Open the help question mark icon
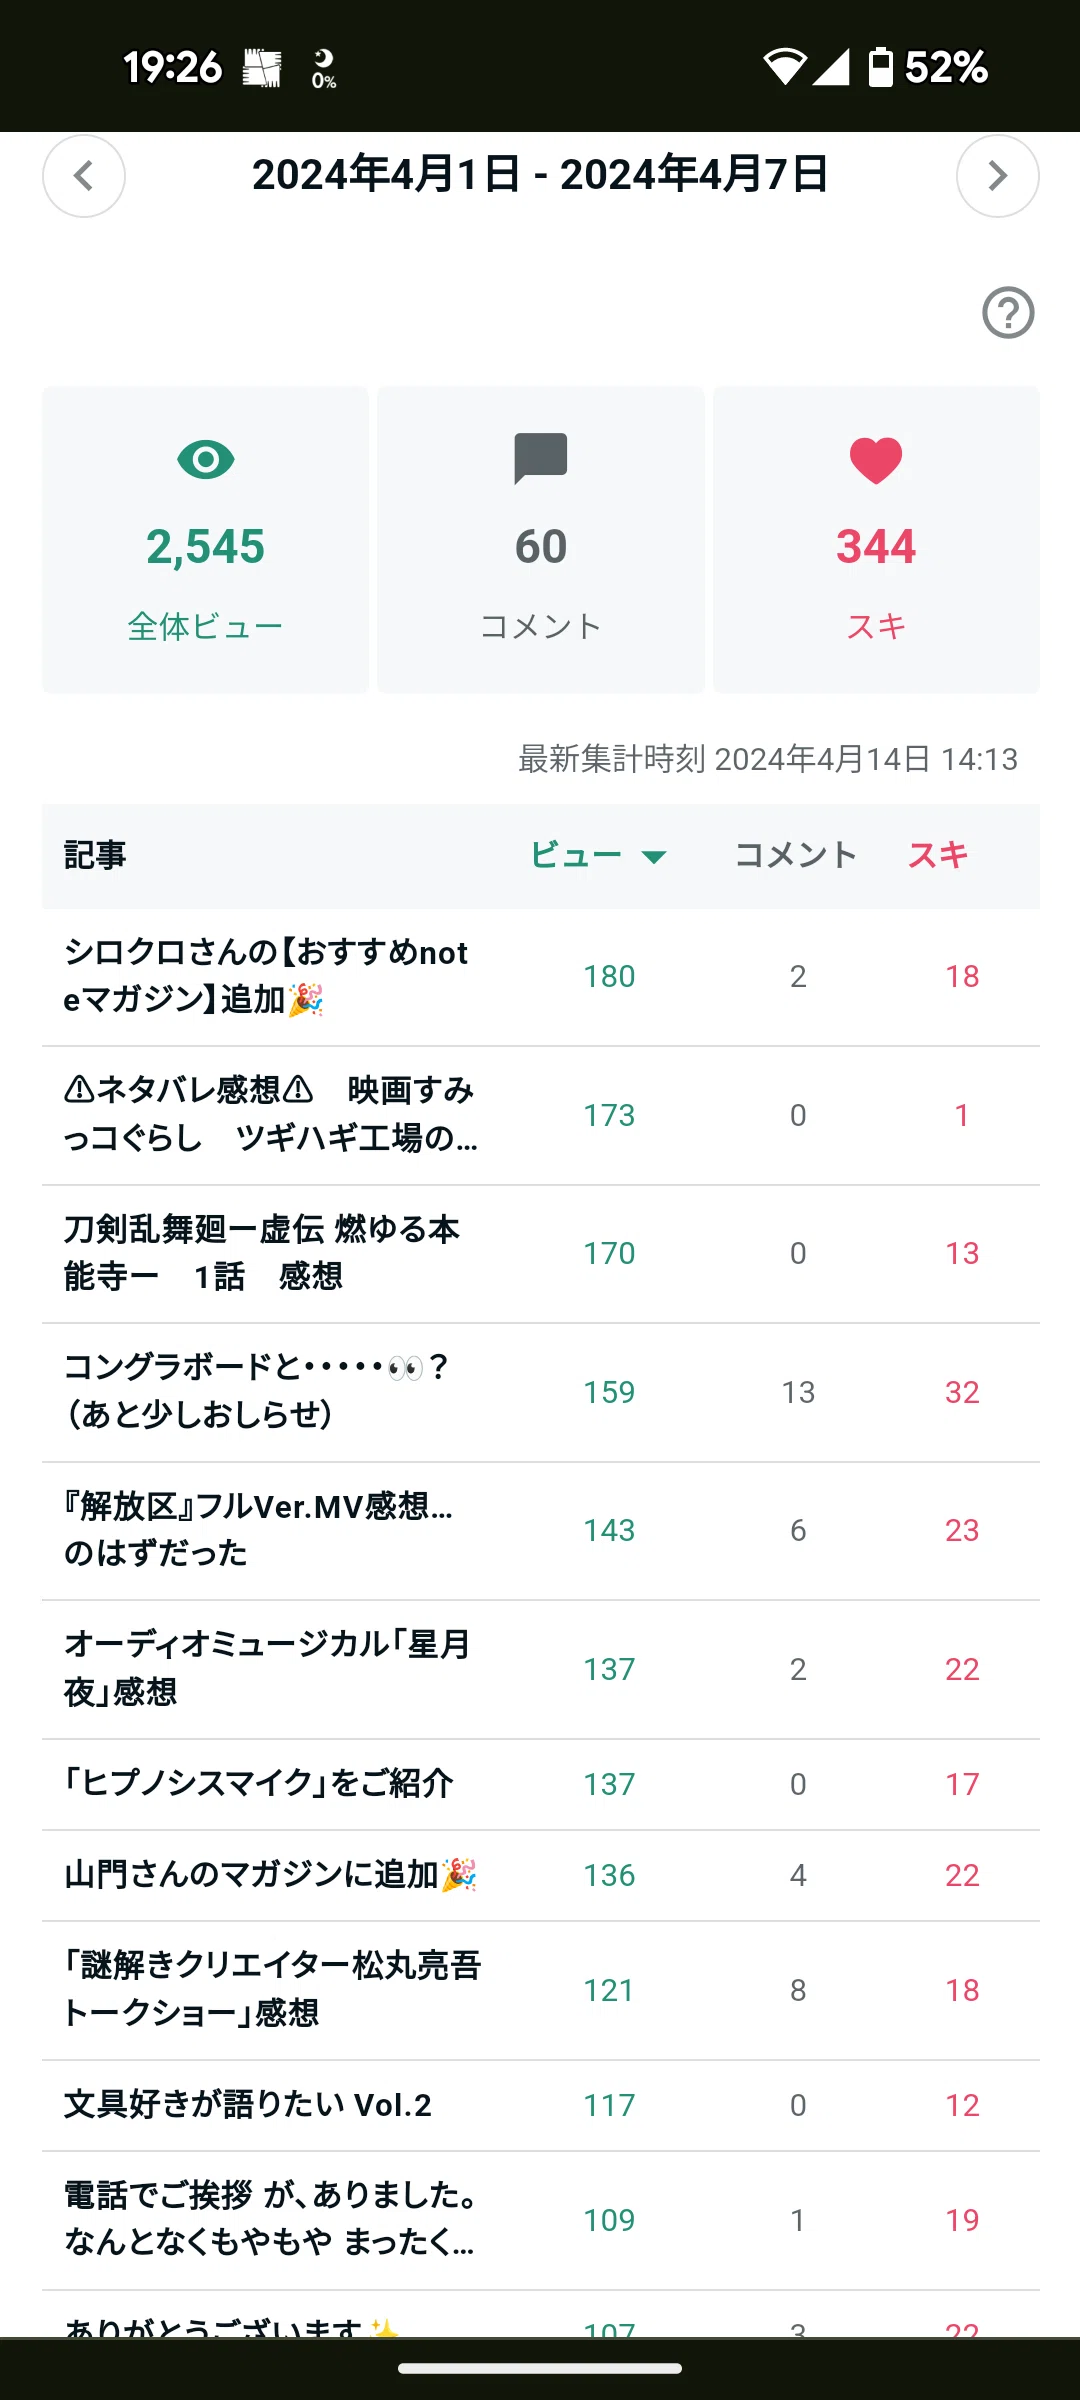This screenshot has width=1080, height=2400. click(x=1008, y=313)
